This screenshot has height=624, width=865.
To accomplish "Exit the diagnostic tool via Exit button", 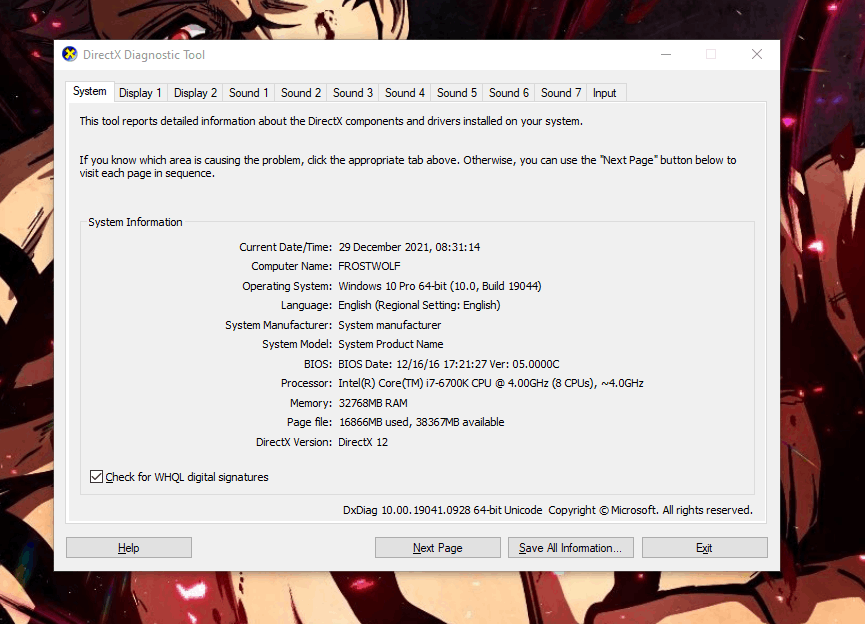I will tap(704, 548).
